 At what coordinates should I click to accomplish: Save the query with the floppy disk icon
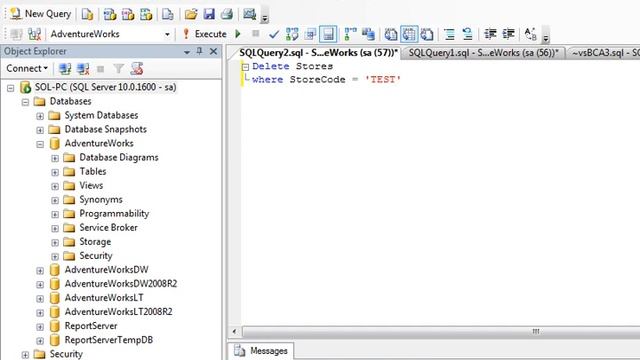coord(209,14)
